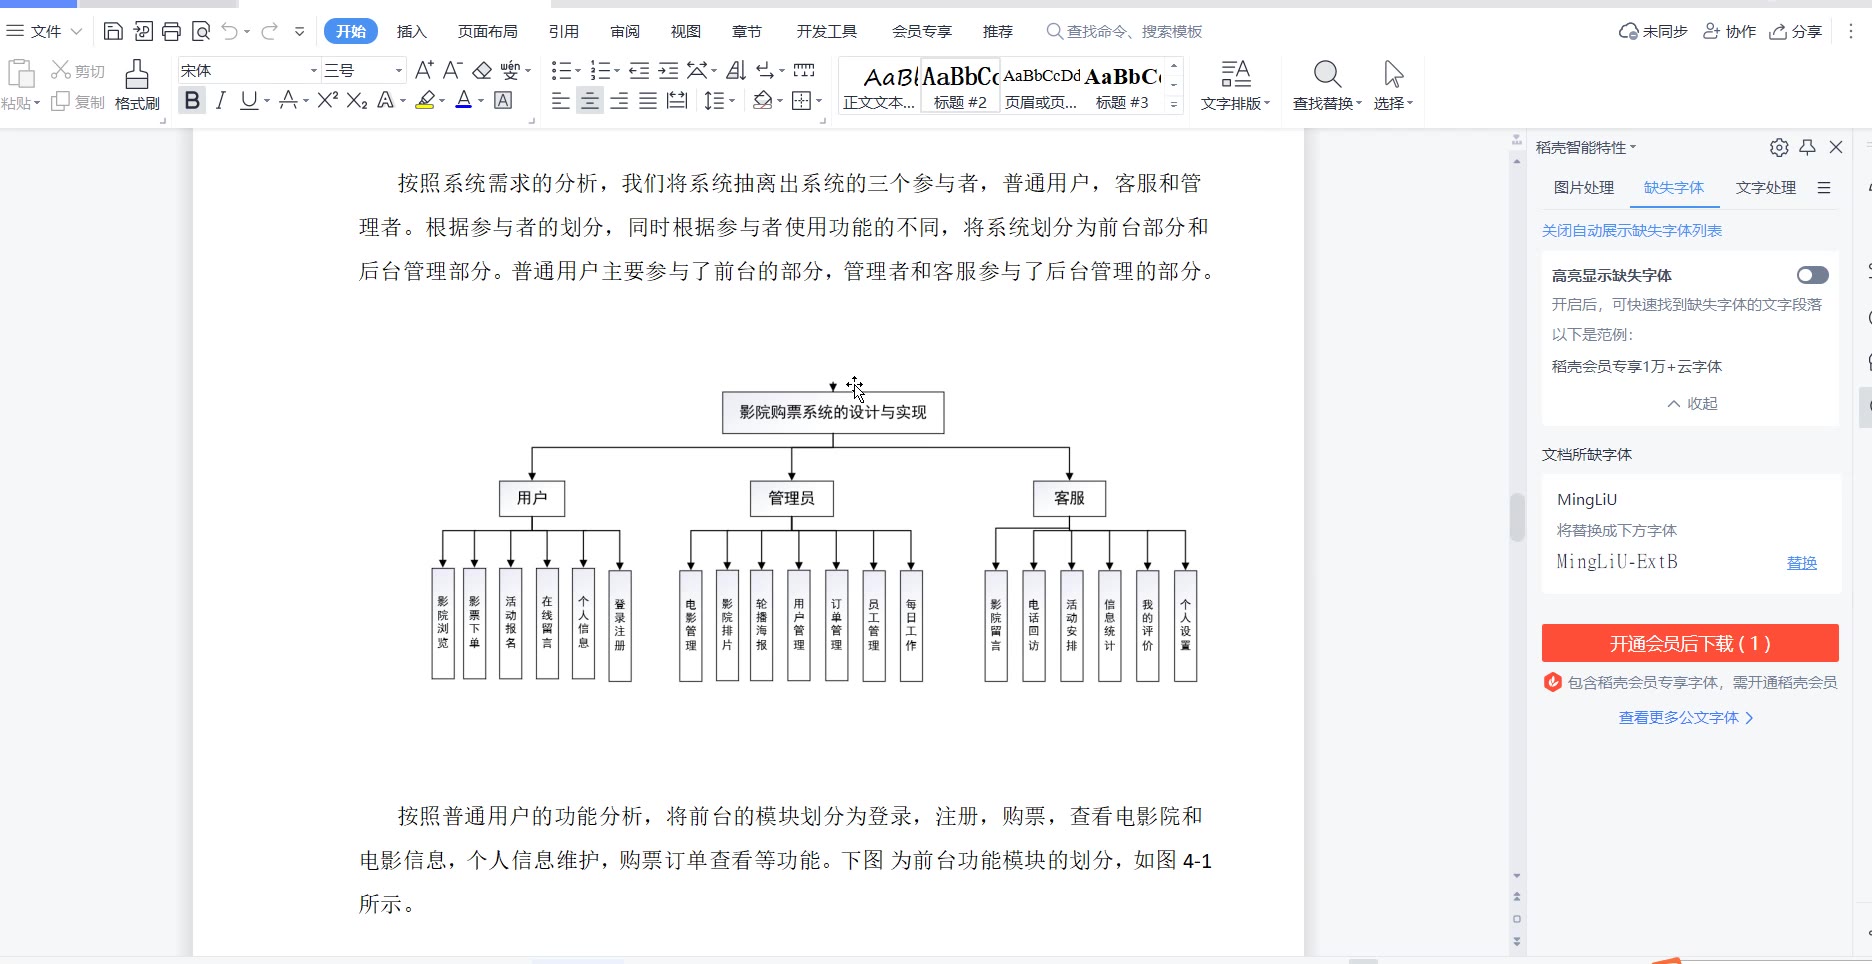Click the 分享 share button

tap(1796, 32)
